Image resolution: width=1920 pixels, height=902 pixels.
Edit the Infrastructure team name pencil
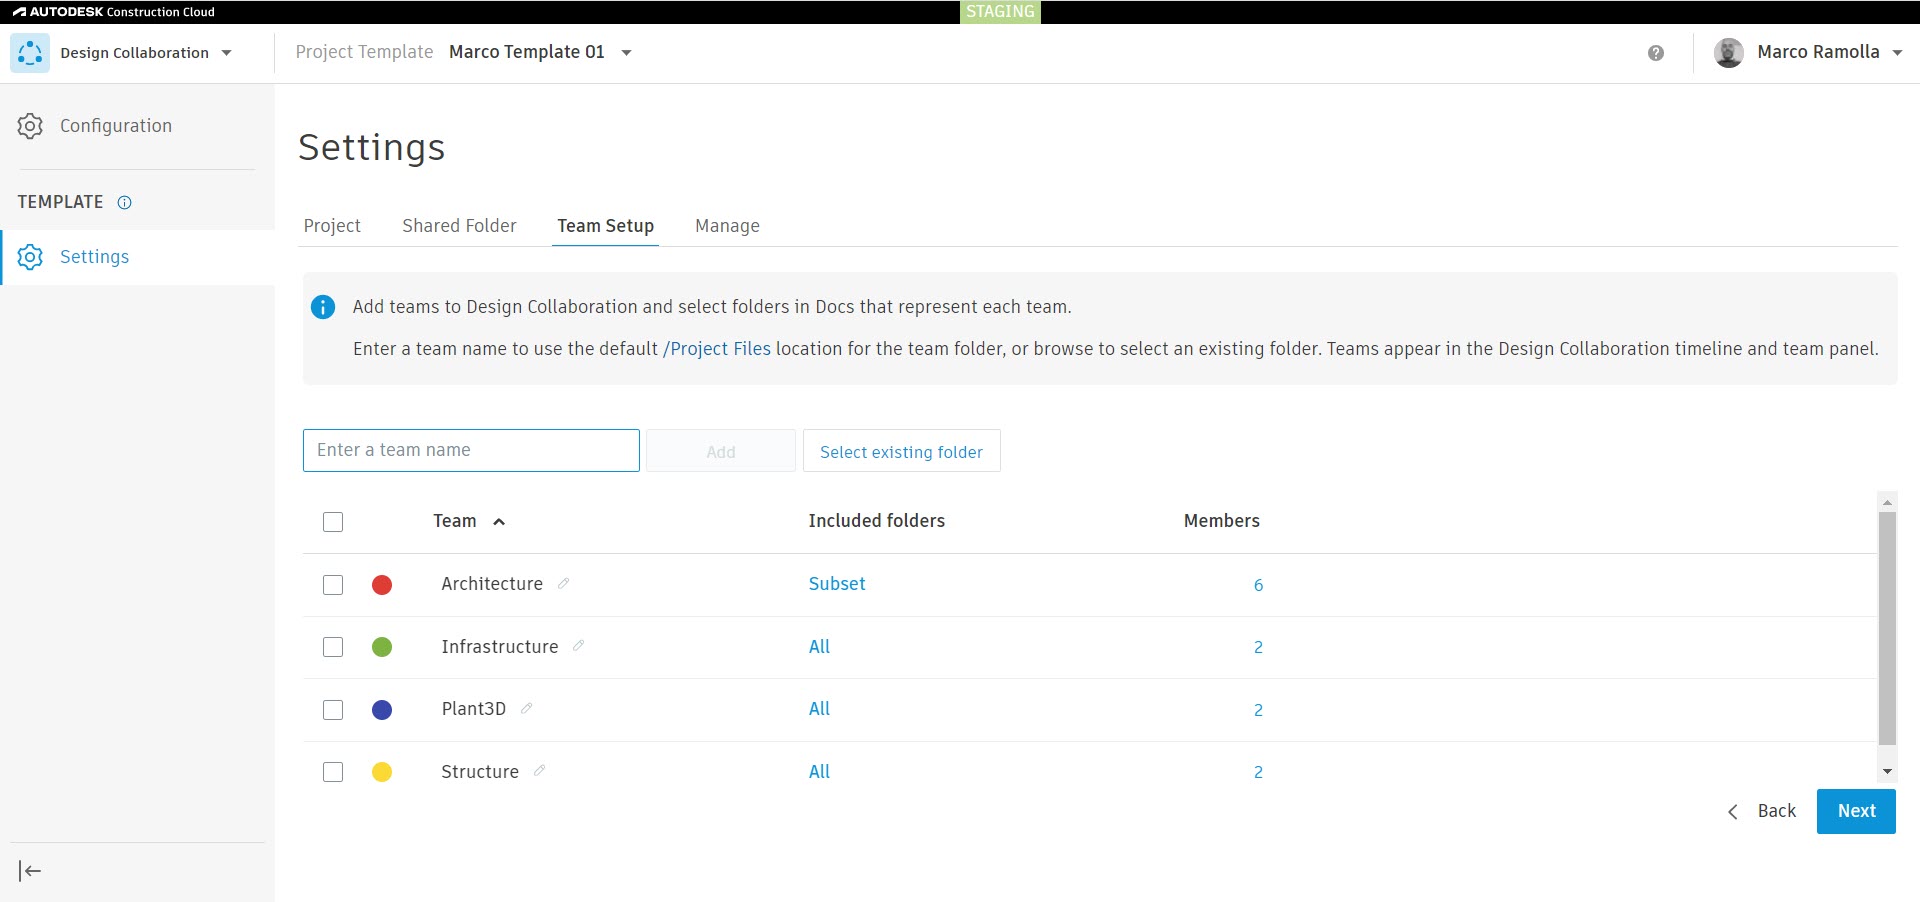coord(578,646)
